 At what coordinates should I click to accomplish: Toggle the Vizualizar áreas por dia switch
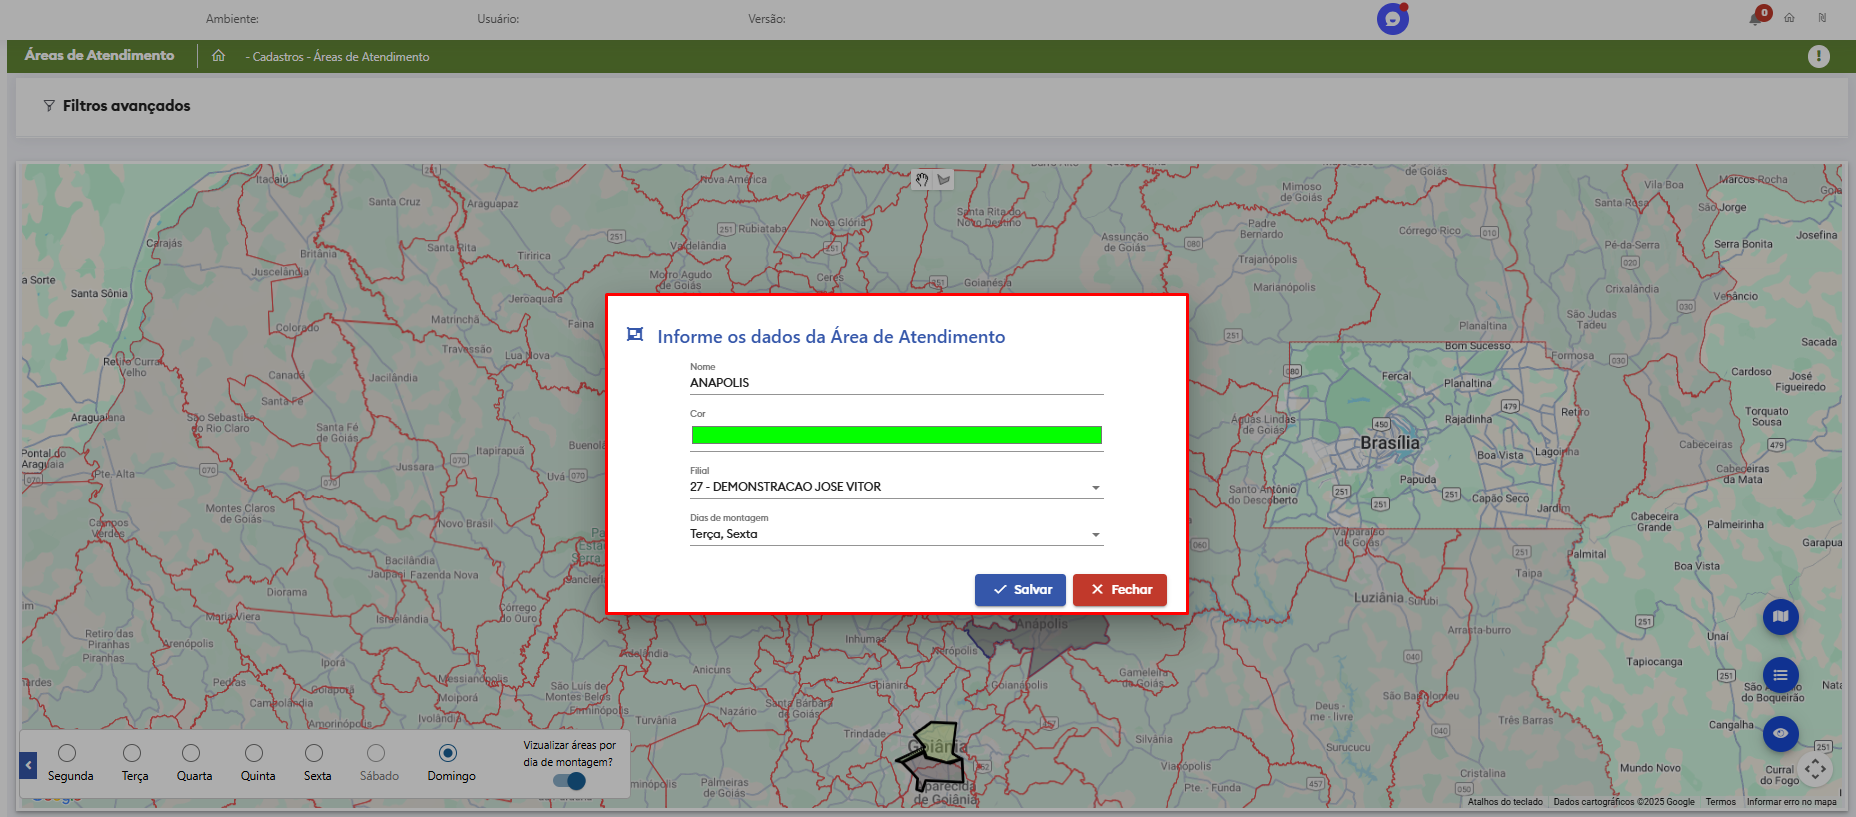coord(569,781)
